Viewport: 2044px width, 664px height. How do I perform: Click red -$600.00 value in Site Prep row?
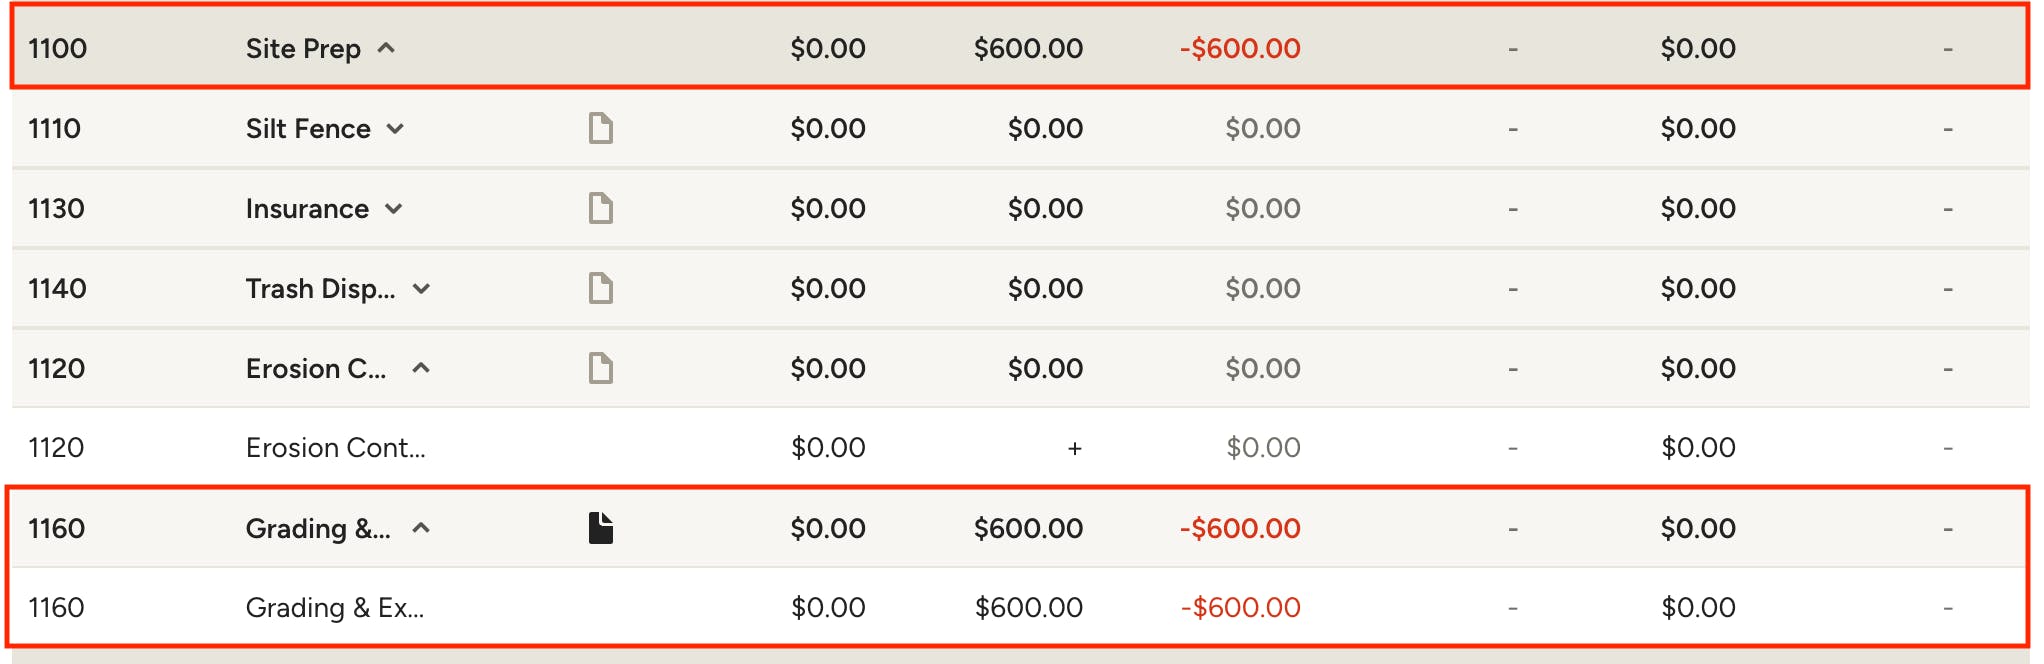[1240, 48]
